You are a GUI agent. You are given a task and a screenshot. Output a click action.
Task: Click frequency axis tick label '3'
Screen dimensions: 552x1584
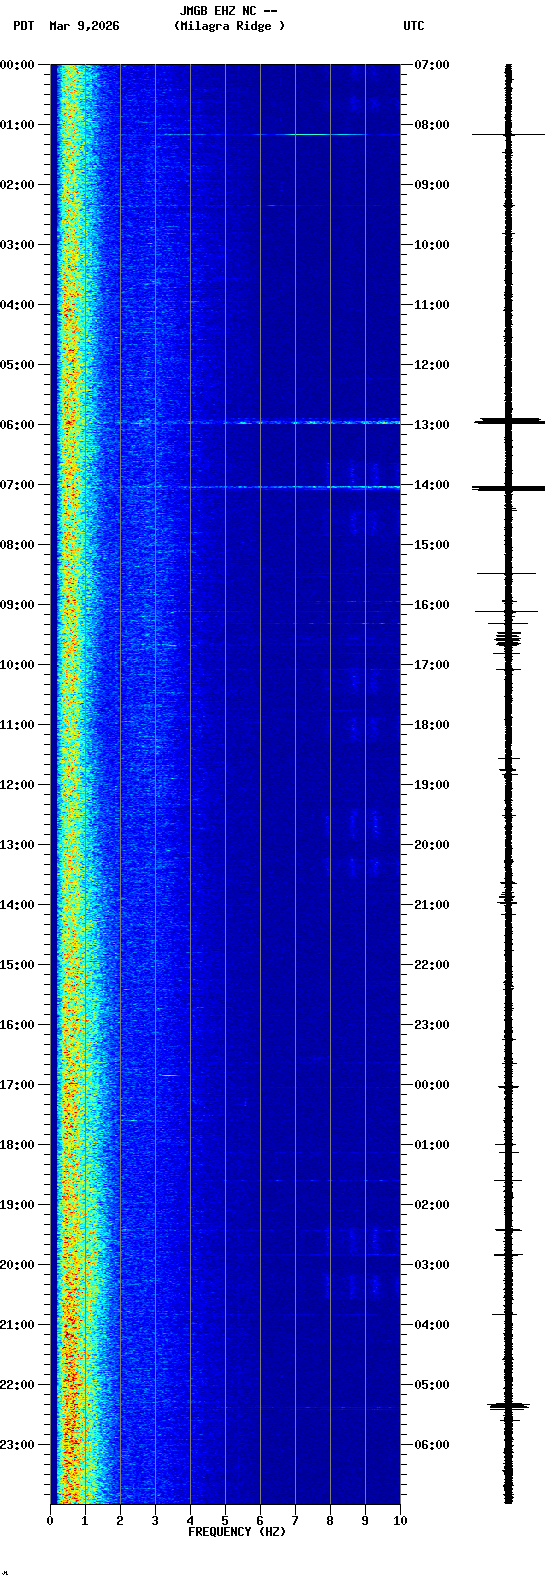(155, 1521)
